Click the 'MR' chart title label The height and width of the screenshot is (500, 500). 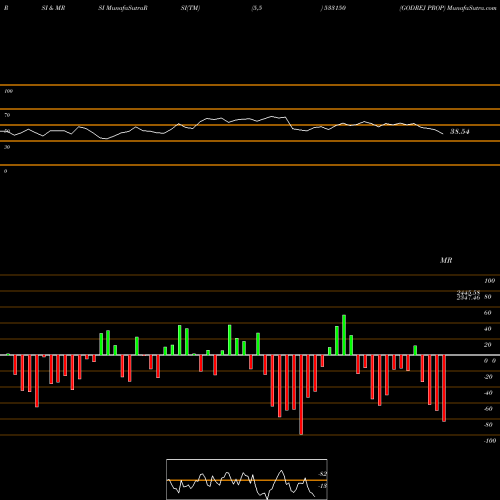[x=446, y=260]
